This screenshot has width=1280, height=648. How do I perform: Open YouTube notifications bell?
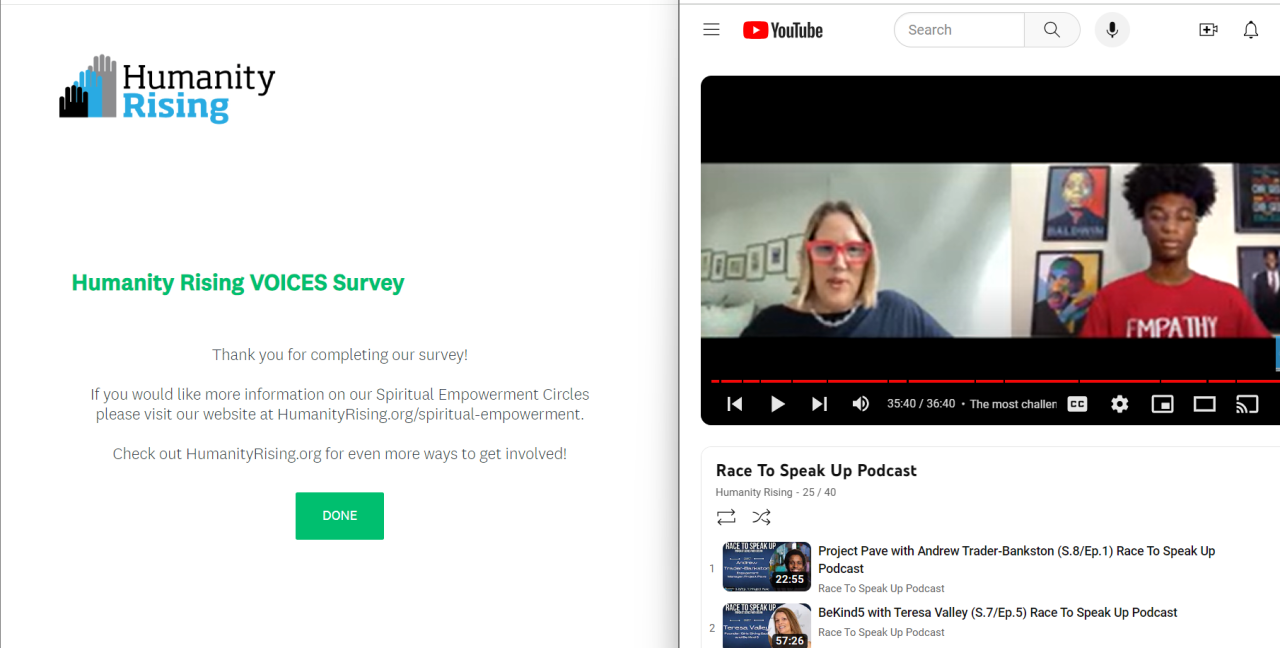coord(1251,30)
